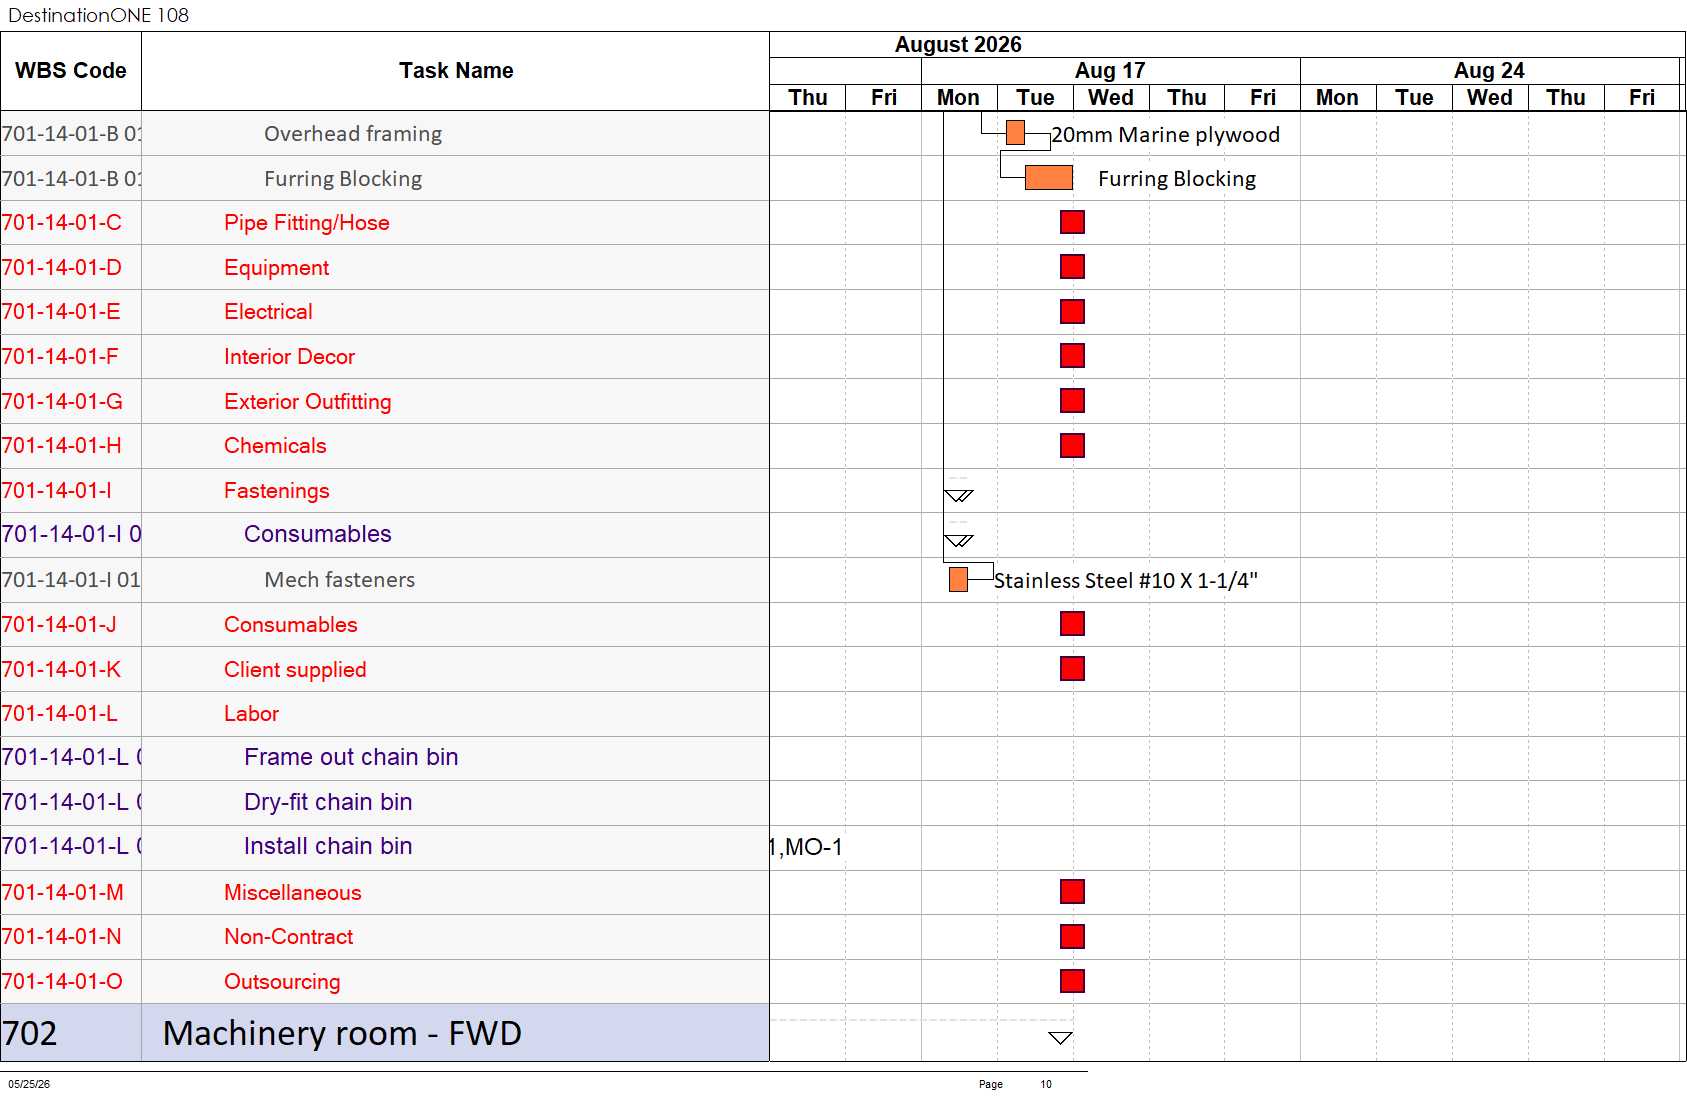Click WBS code 701-14-01-E
This screenshot has width=1687, height=1097.
(61, 312)
